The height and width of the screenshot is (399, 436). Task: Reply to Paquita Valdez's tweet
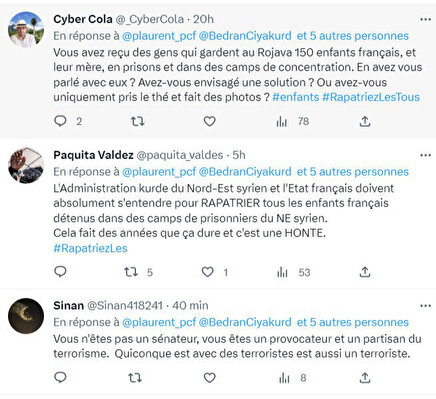pos(60,272)
